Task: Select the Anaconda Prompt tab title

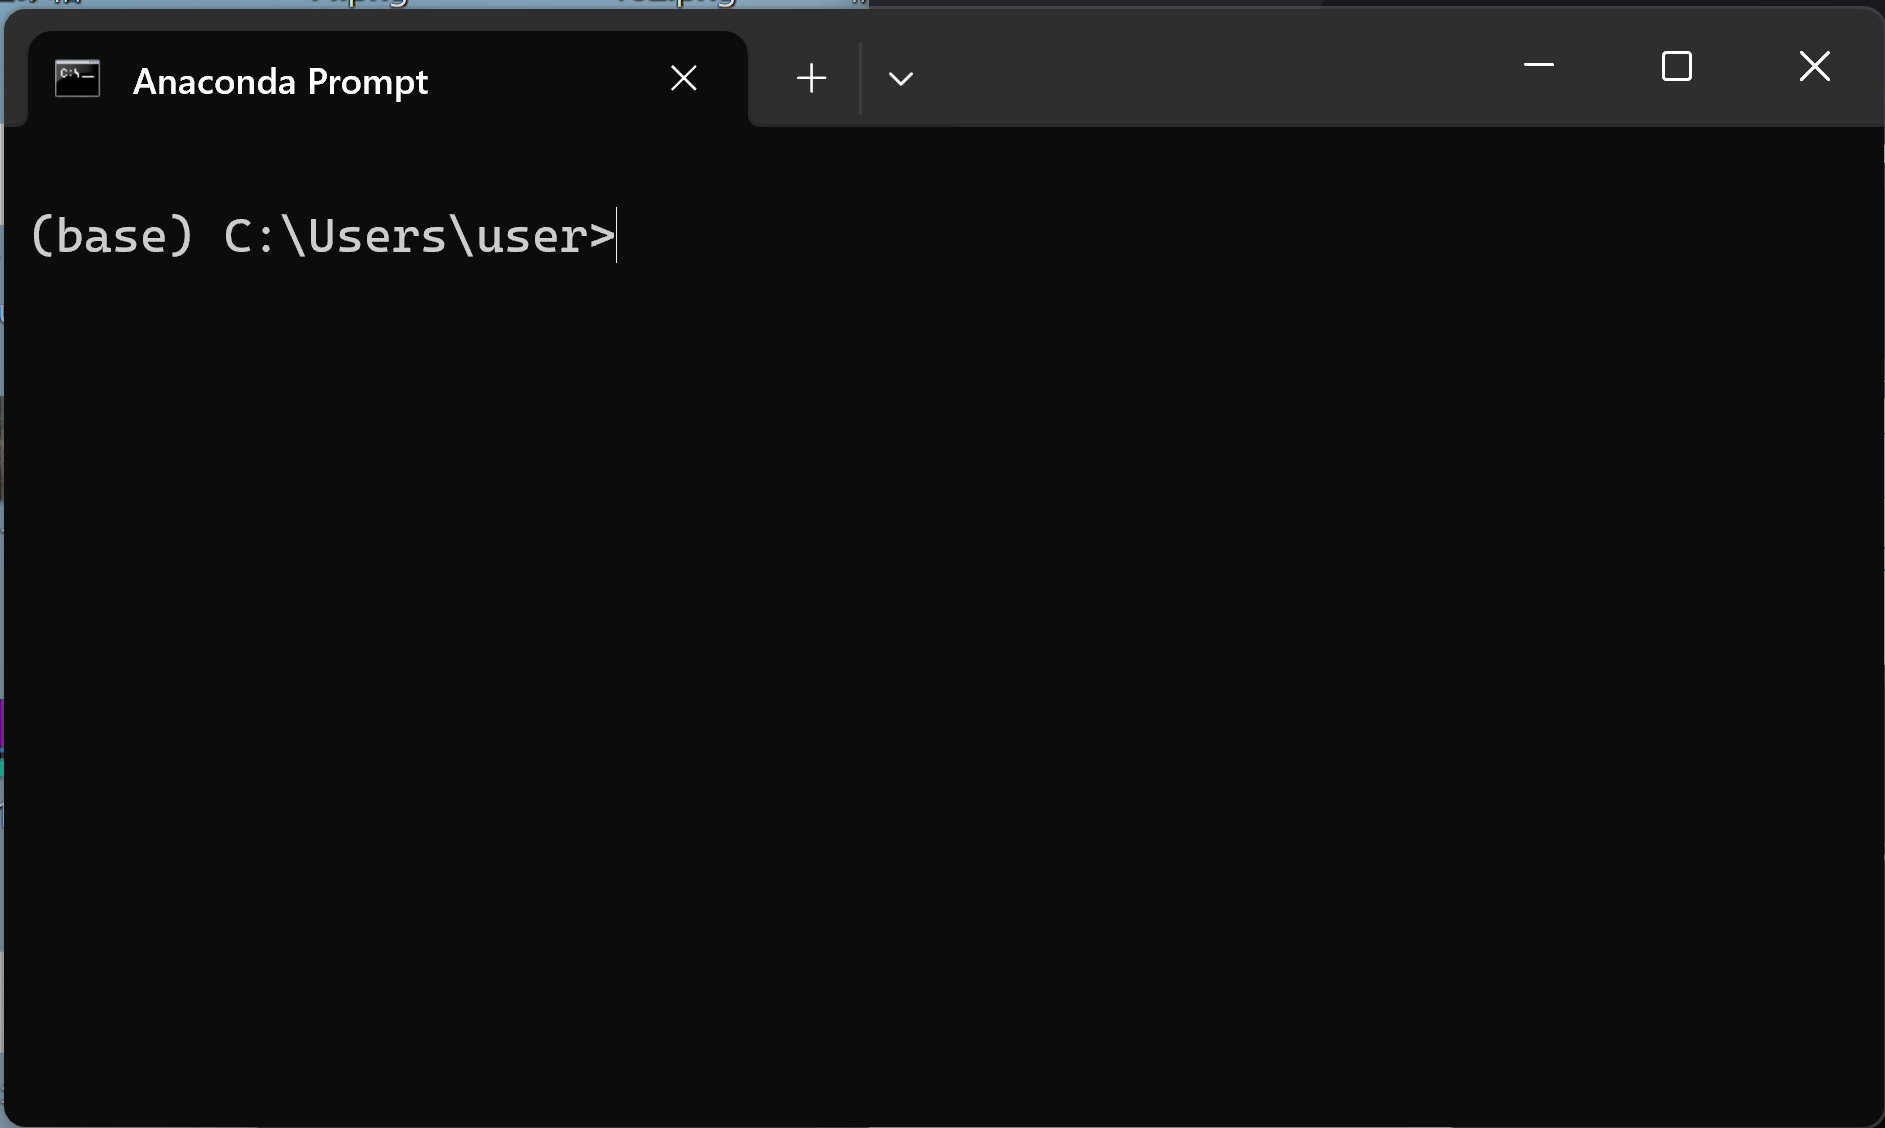Action: [x=280, y=81]
